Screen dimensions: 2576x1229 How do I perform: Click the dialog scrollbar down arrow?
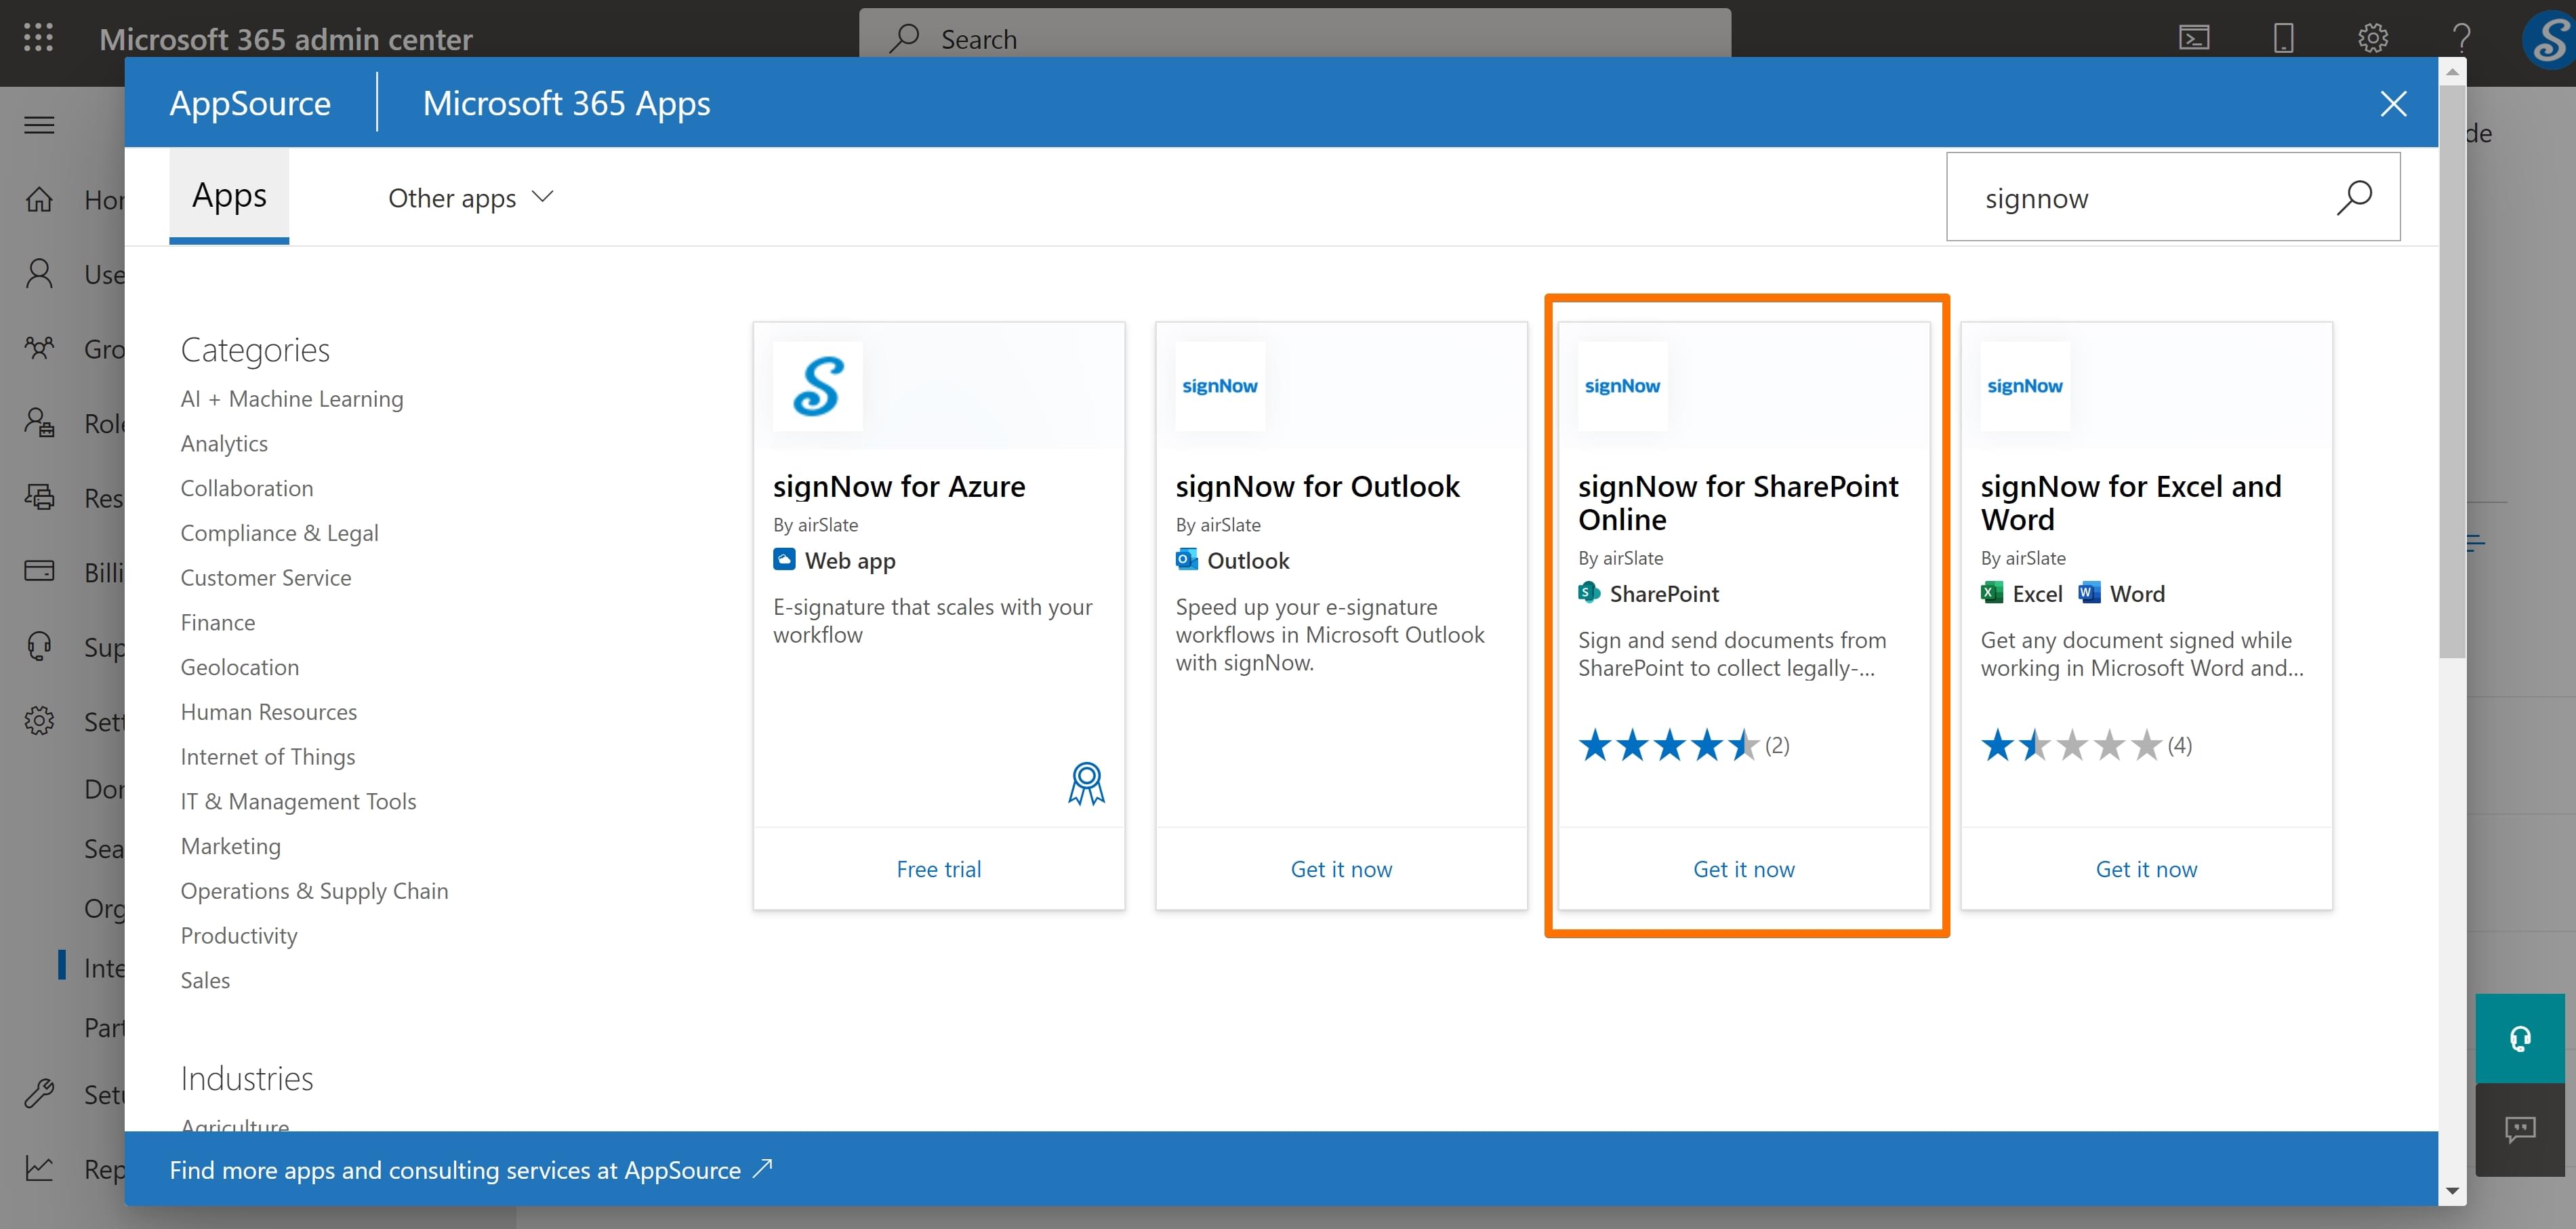[x=2451, y=1191]
